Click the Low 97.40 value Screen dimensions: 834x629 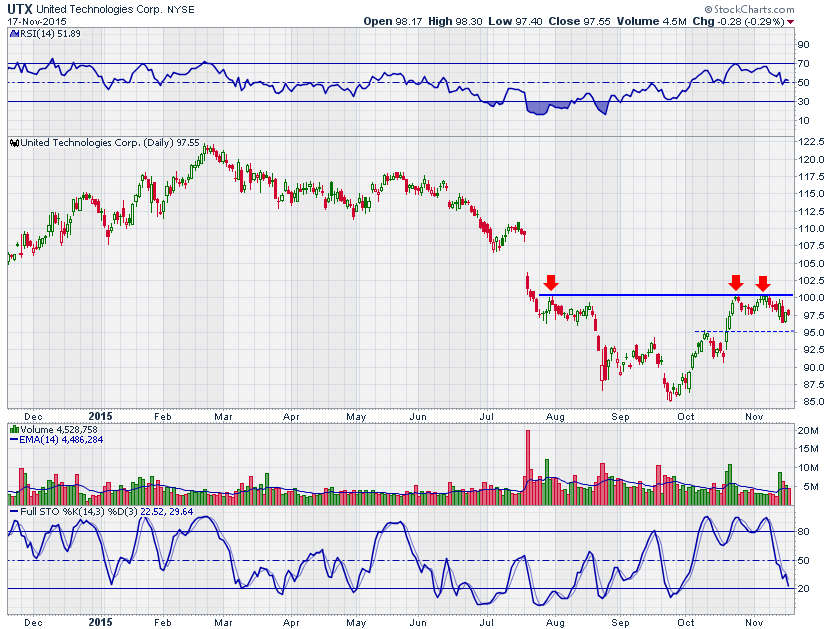[x=515, y=21]
